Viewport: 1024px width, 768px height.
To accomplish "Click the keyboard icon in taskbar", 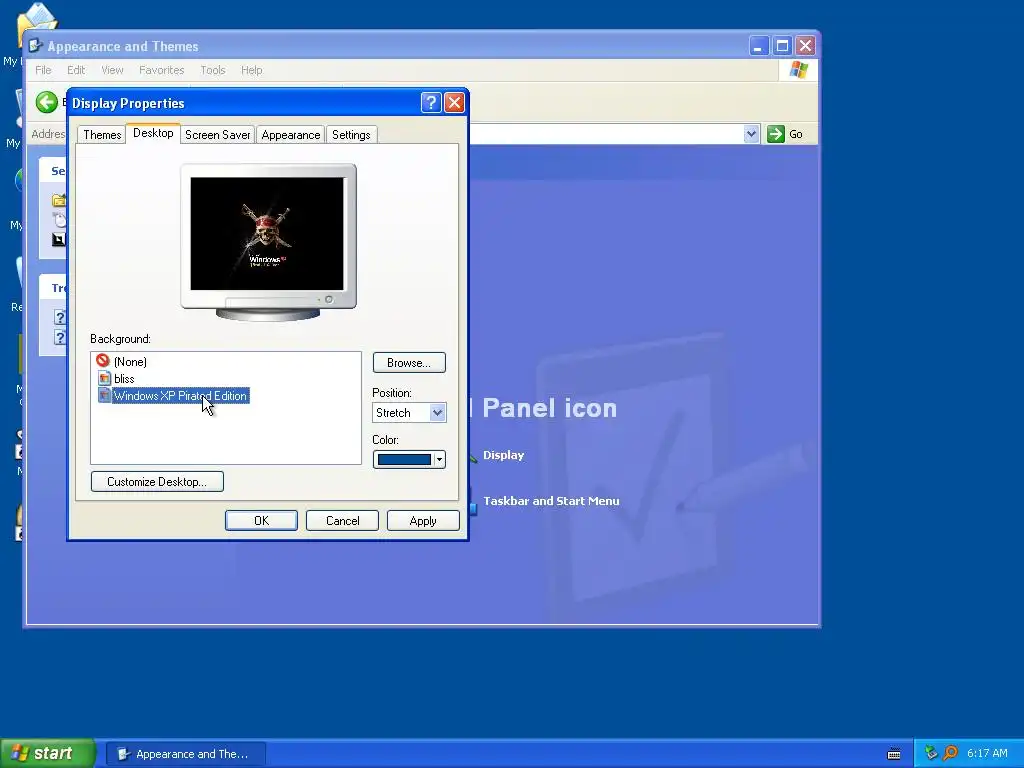I will [894, 754].
